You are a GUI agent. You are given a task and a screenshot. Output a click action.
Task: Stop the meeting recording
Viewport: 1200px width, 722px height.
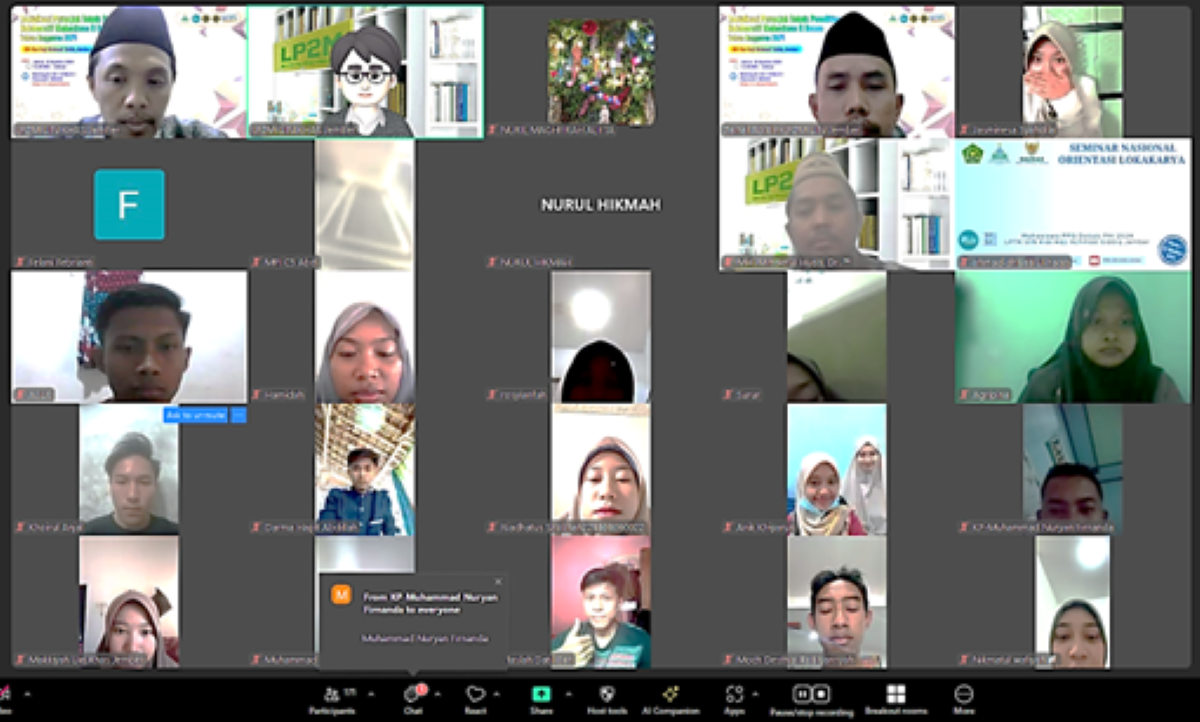(x=821, y=694)
